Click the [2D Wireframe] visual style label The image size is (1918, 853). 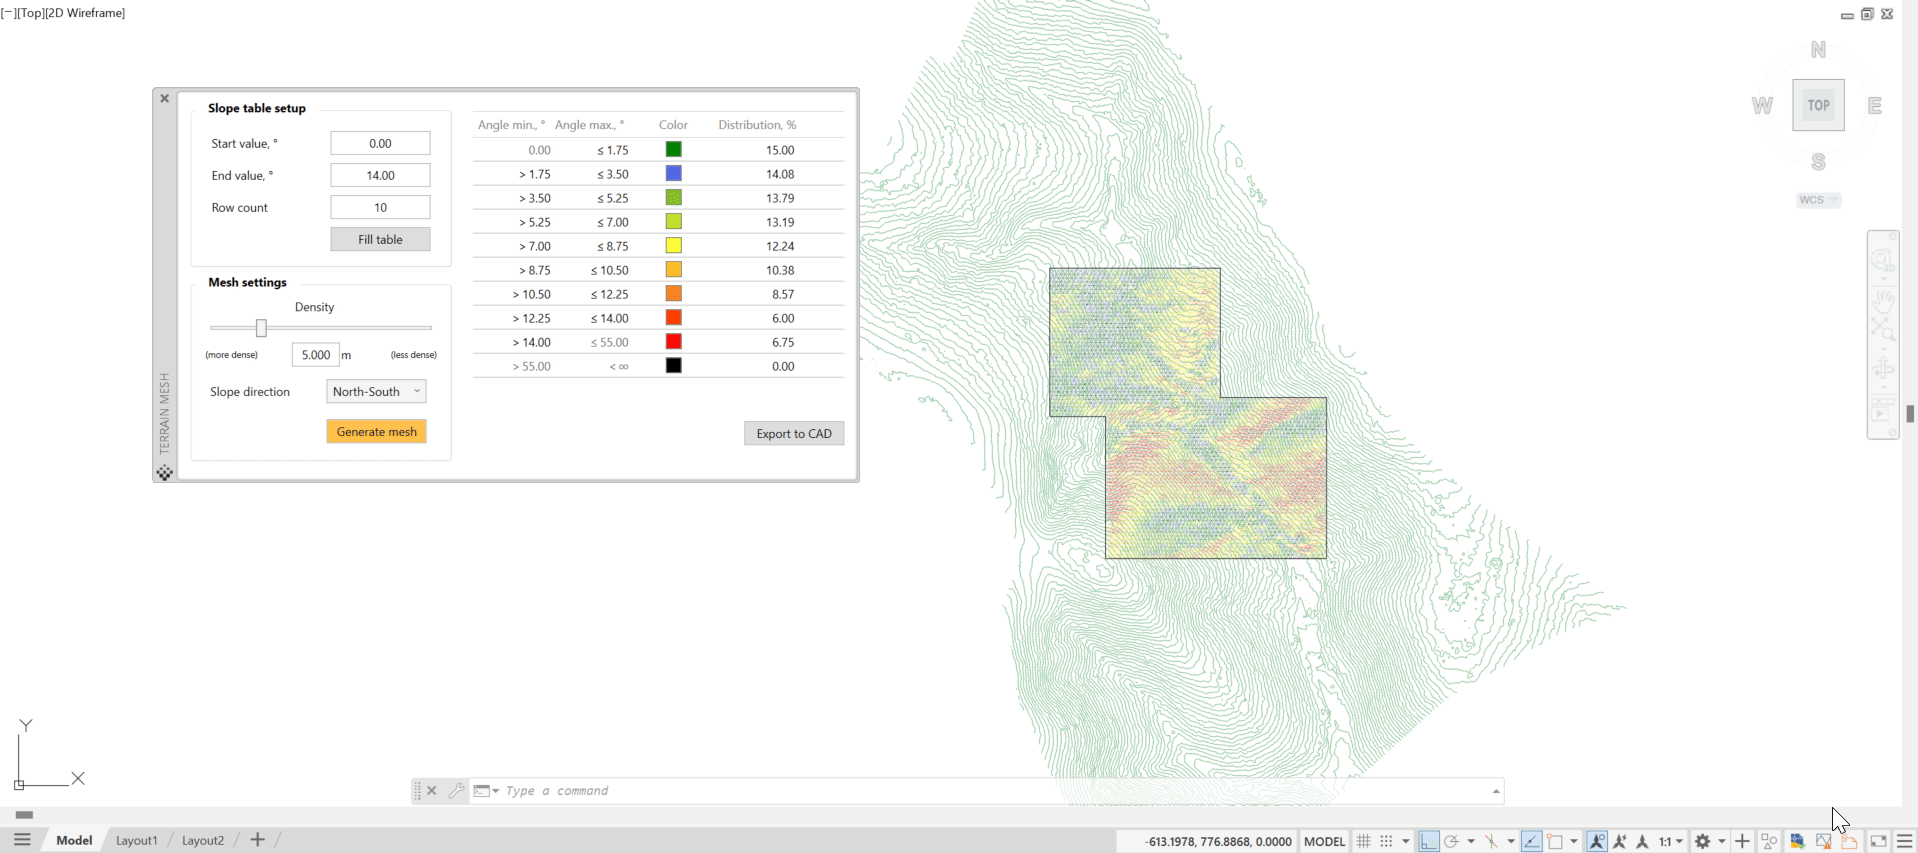[x=85, y=13]
